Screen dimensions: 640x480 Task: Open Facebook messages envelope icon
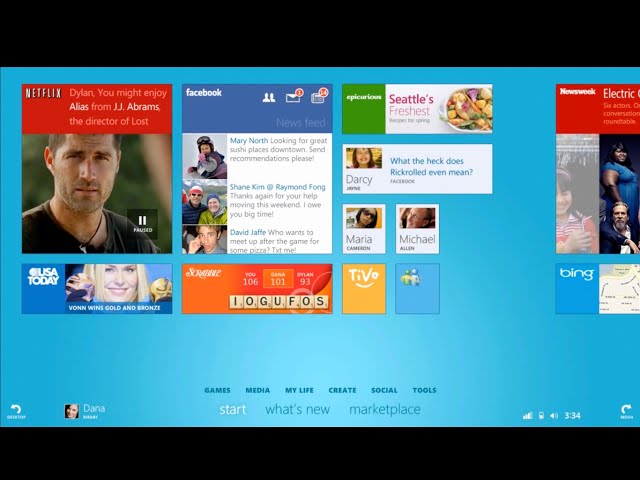tap(294, 96)
